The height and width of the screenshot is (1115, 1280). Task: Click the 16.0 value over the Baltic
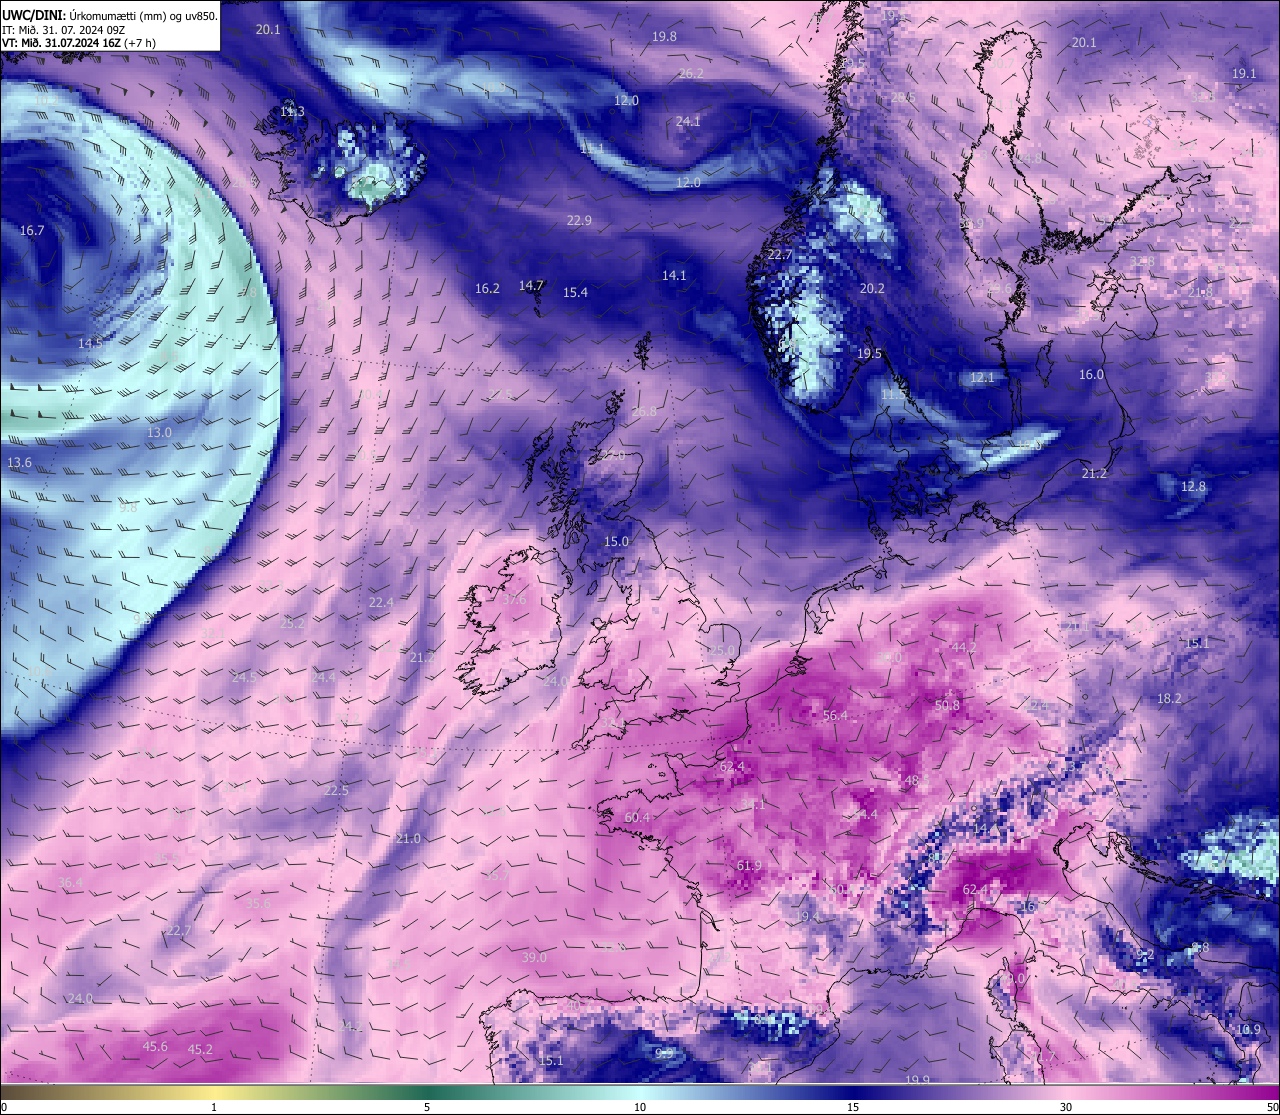pyautogui.click(x=1091, y=375)
